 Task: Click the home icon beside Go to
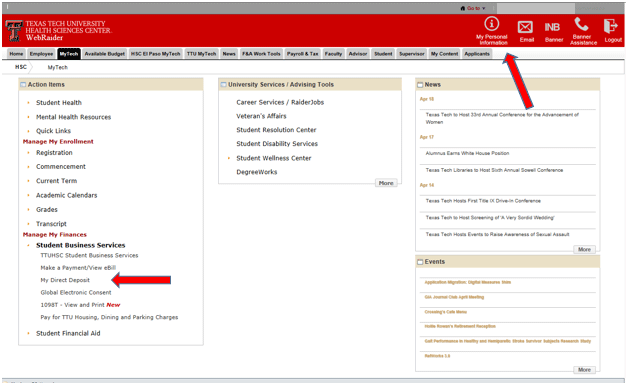pyautogui.click(x=463, y=8)
